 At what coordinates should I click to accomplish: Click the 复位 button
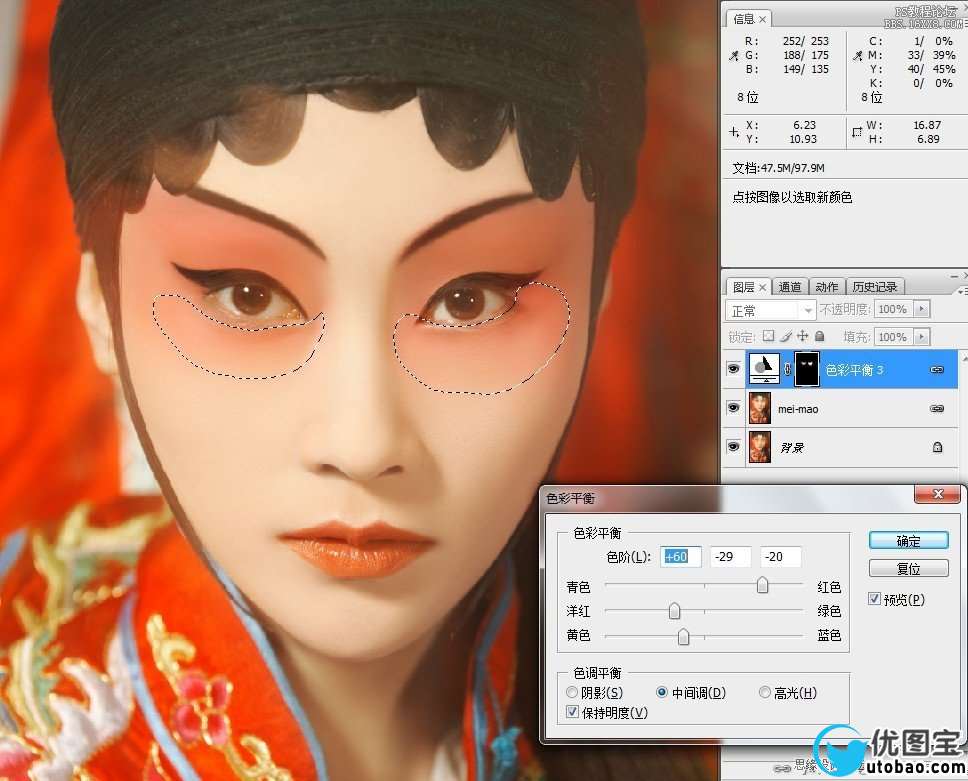908,569
